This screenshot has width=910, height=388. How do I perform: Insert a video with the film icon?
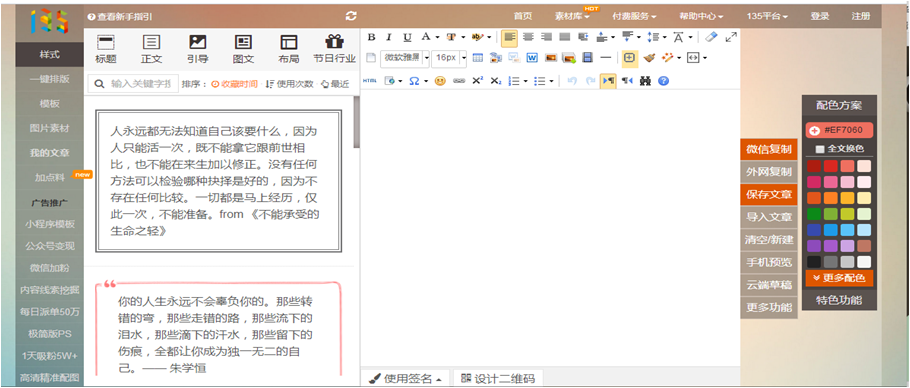click(587, 57)
